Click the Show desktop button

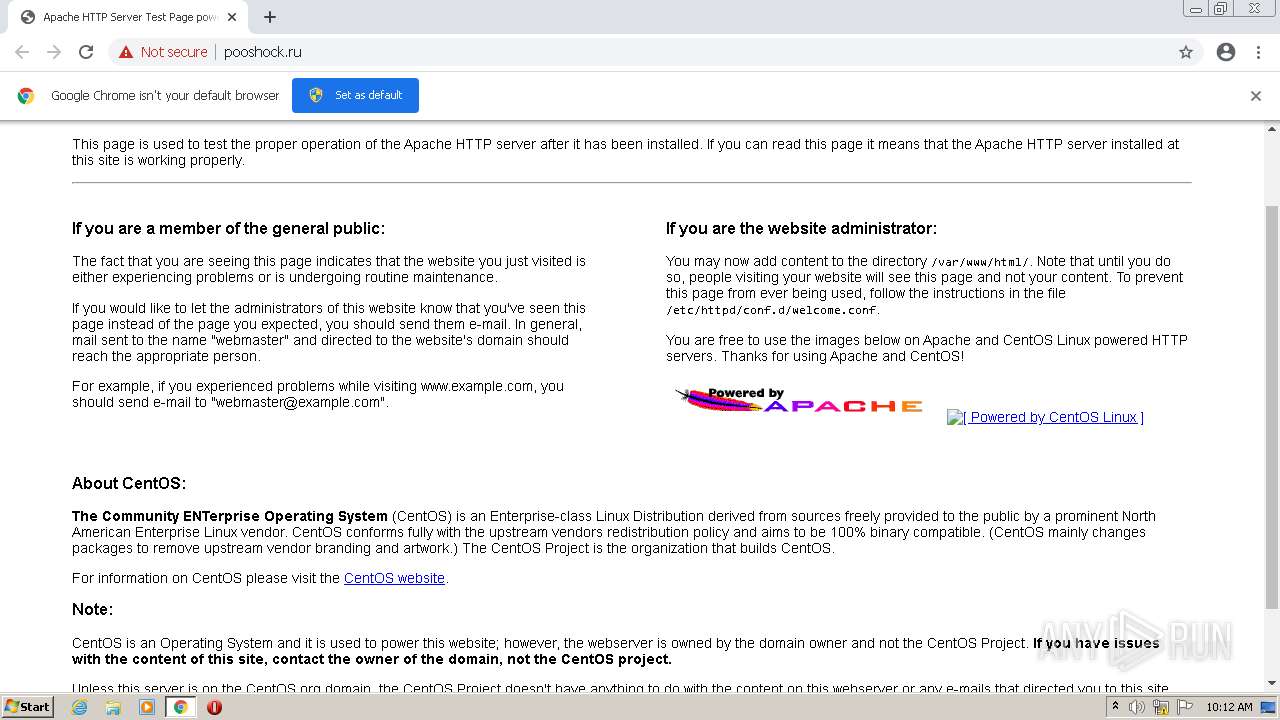(x=1269, y=707)
